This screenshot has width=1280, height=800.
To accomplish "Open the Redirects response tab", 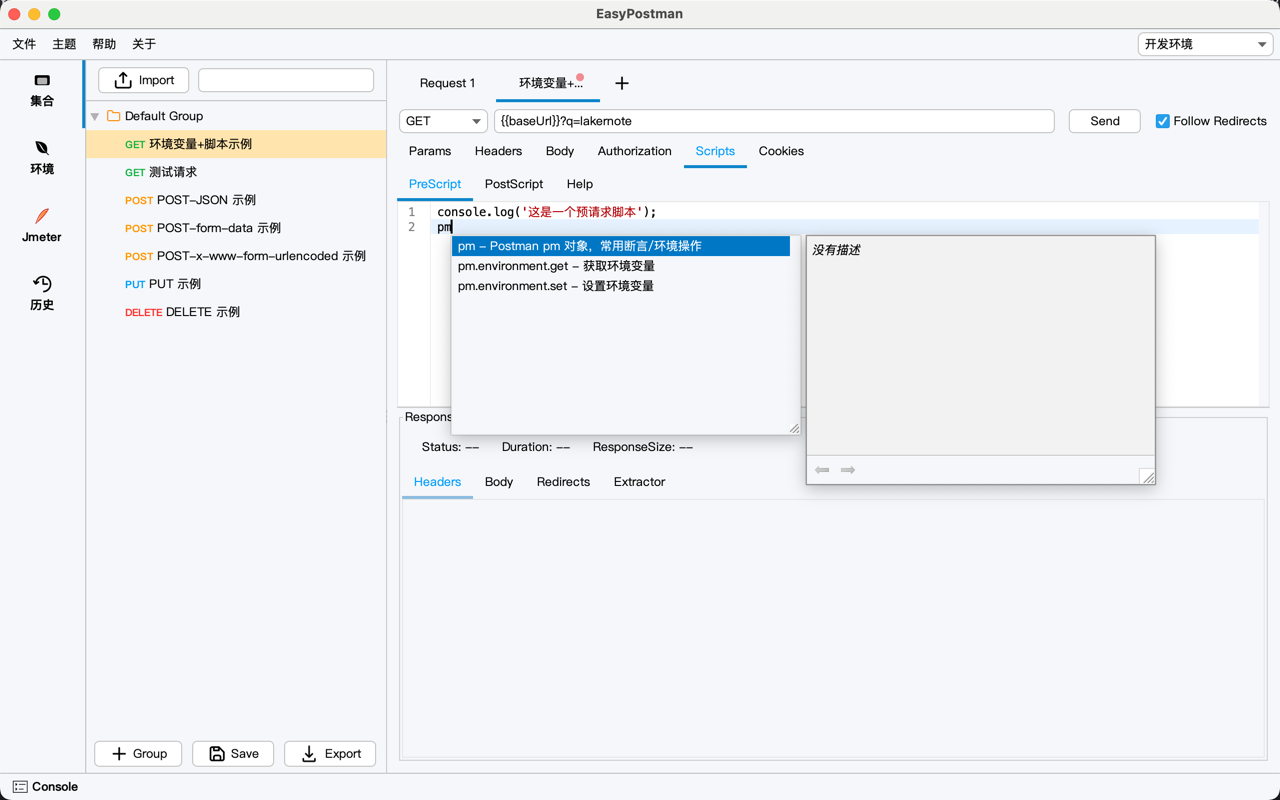I will pos(563,482).
